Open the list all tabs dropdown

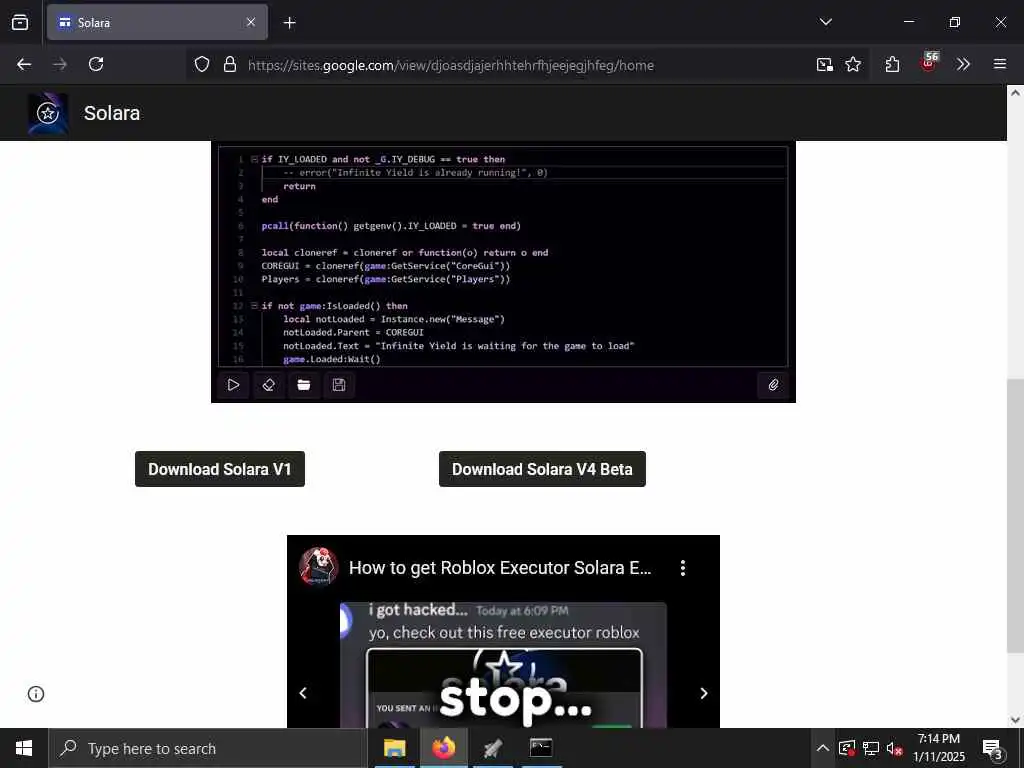825,22
